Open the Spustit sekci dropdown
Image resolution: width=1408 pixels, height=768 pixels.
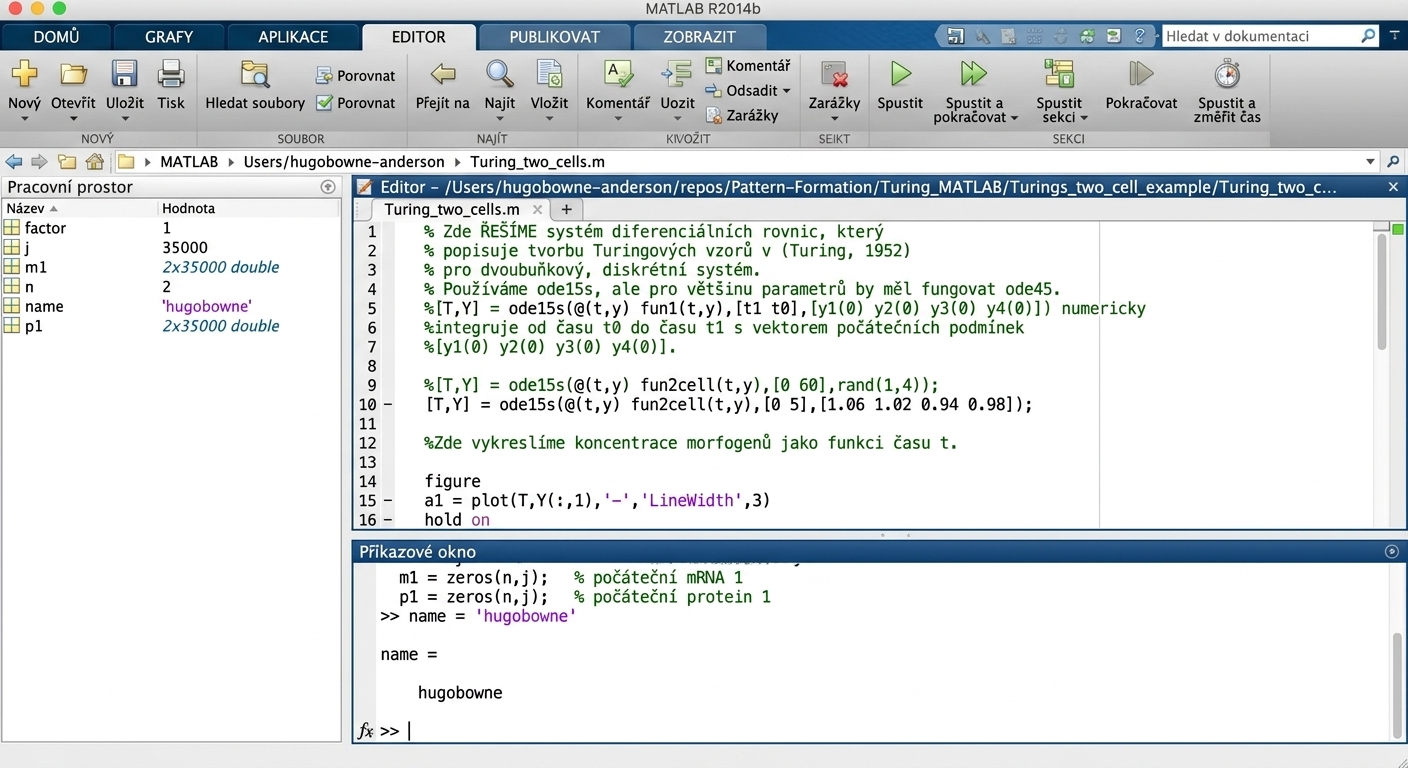point(1085,118)
